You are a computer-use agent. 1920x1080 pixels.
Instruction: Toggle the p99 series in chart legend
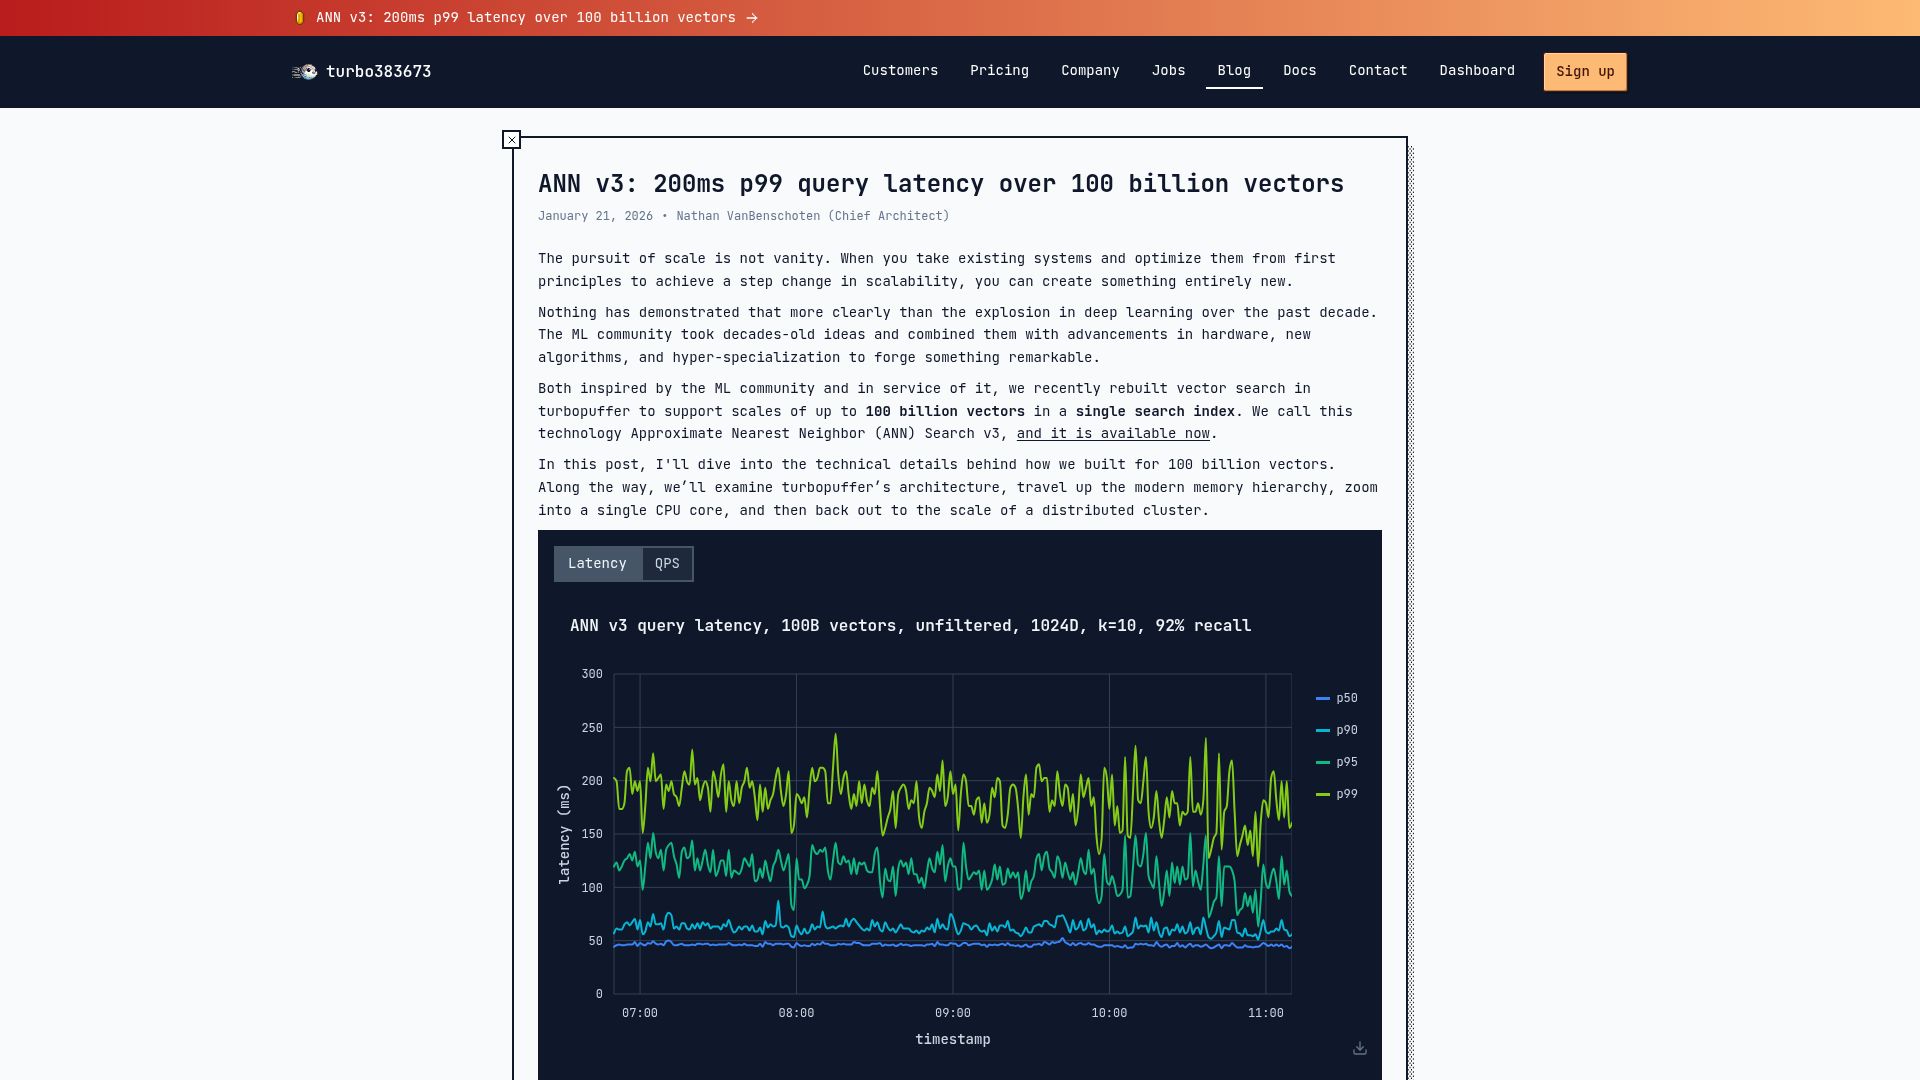[1337, 794]
